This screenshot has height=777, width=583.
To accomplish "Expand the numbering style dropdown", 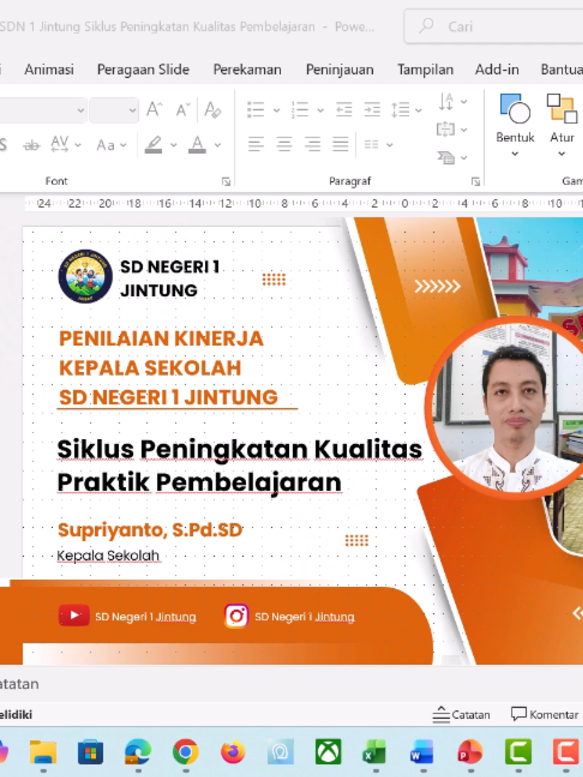I will [x=320, y=110].
